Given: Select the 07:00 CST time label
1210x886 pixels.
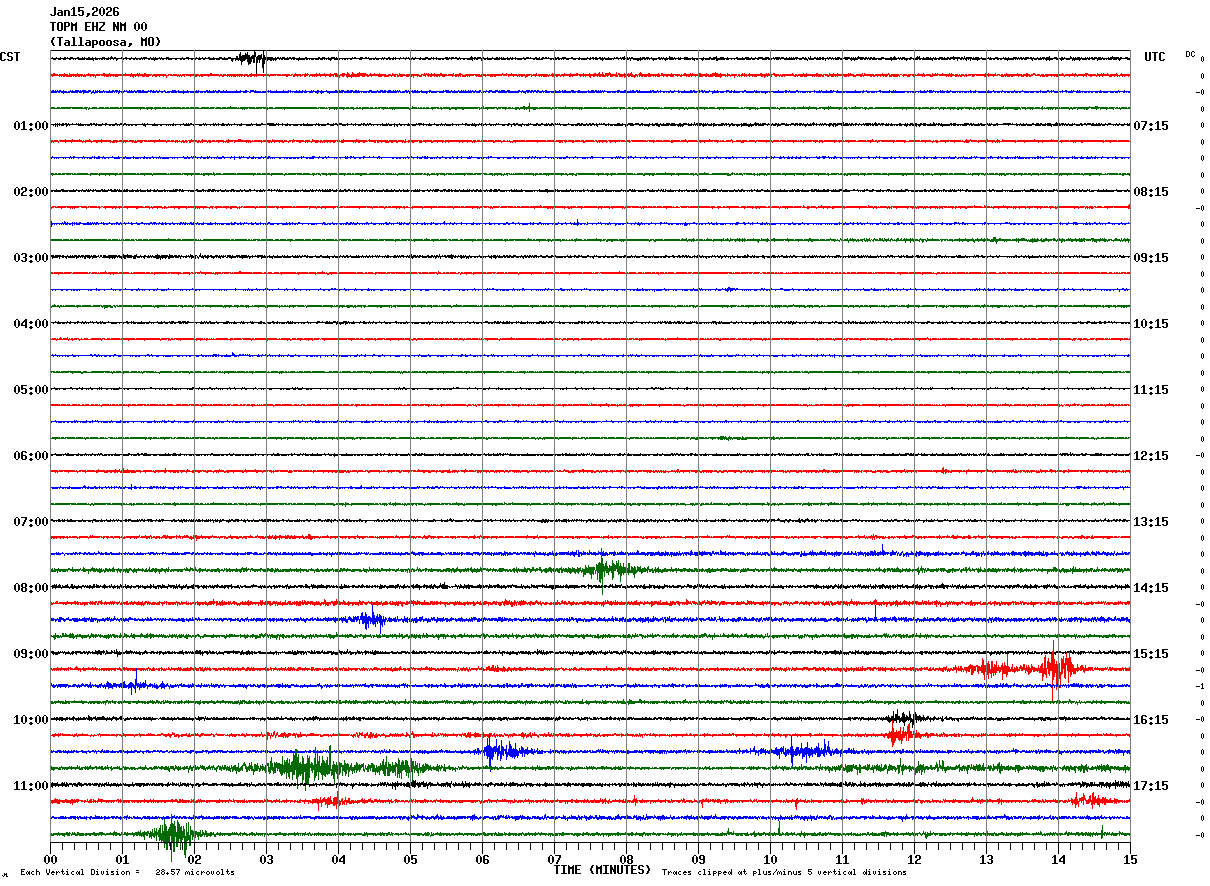Looking at the screenshot, I should tap(31, 522).
